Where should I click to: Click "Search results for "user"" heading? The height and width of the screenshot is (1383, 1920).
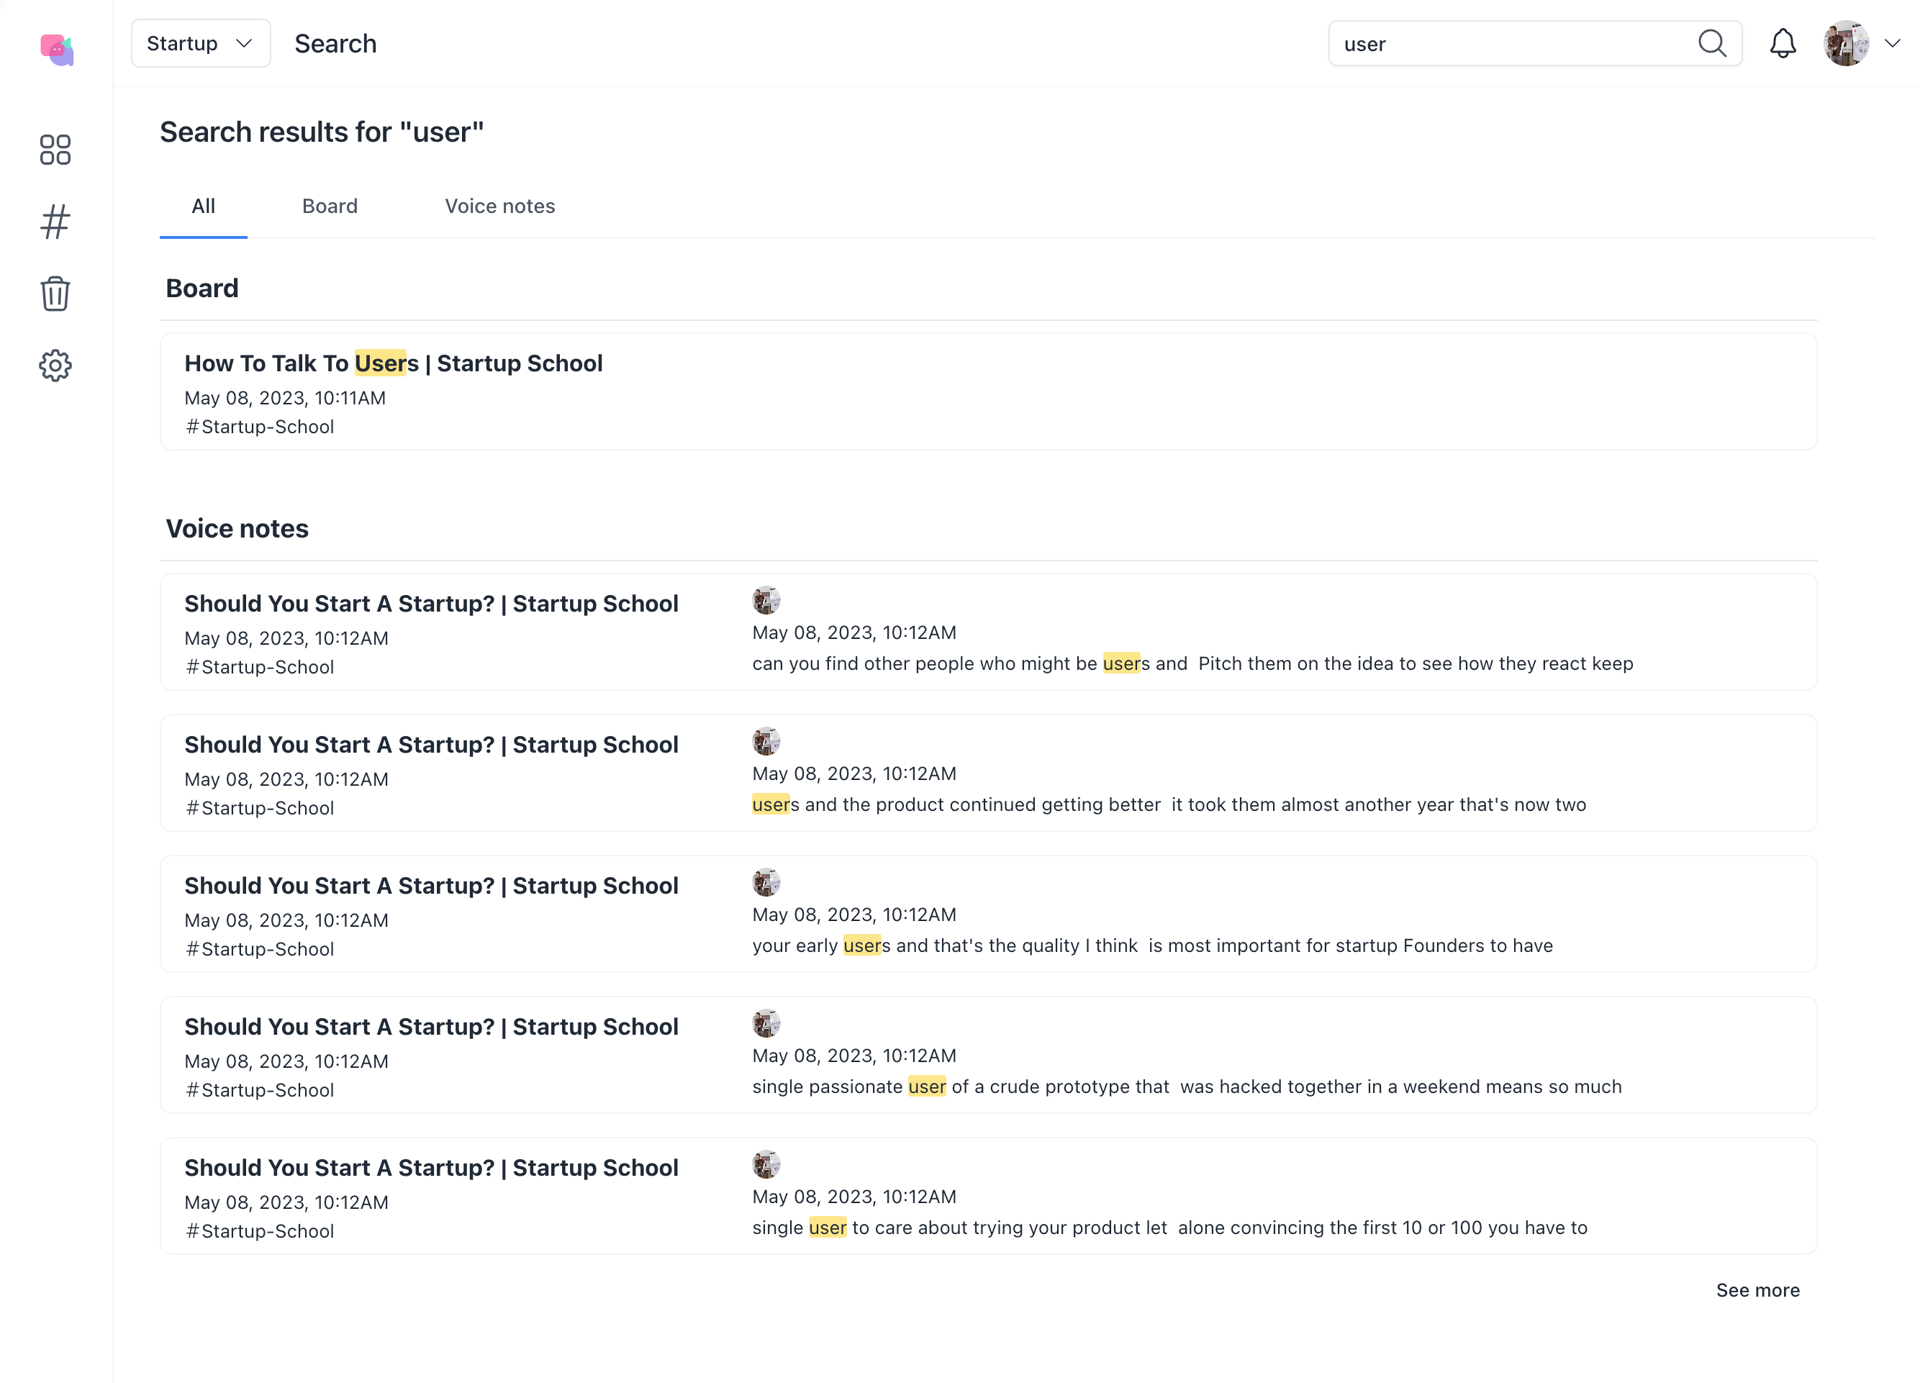click(x=322, y=132)
